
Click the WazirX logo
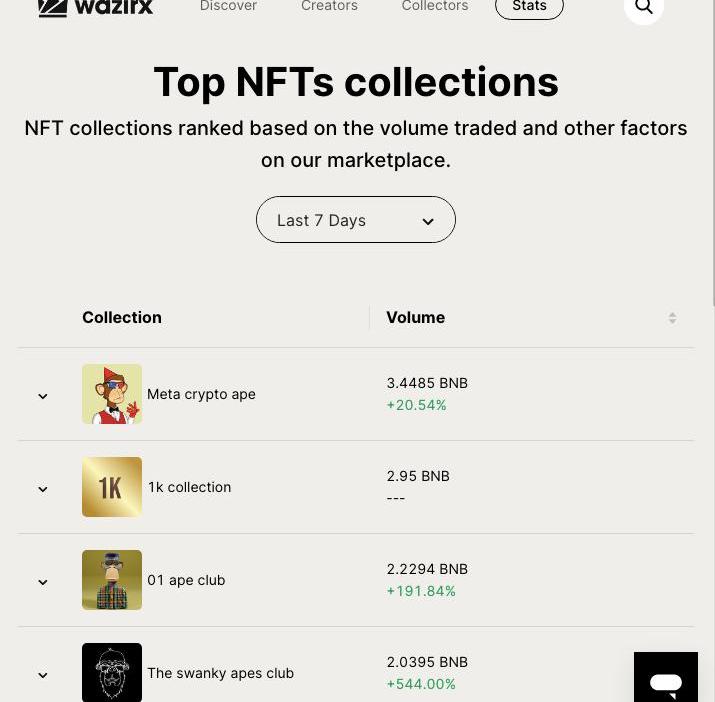[95, 7]
